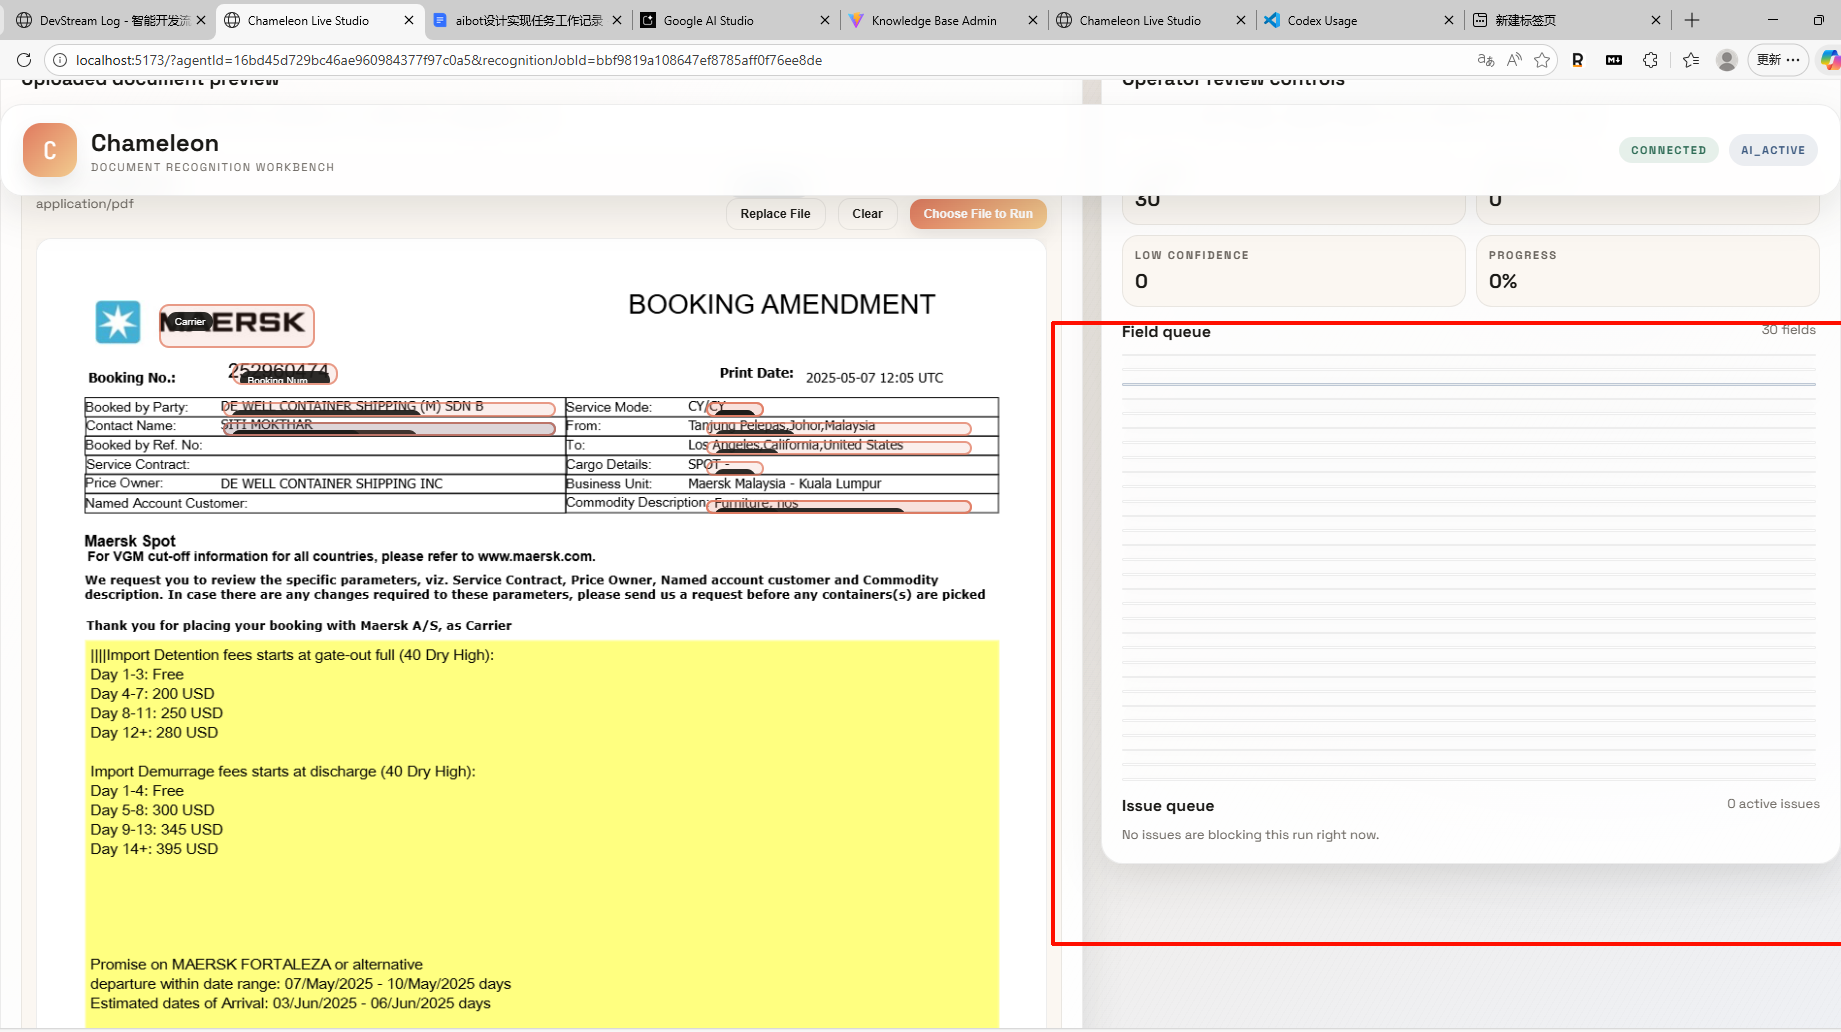Image resolution: width=1841 pixels, height=1032 pixels.
Task: Click the 'Promise on MAERSK FORTALEZA or alternative' line
Action: pyautogui.click(x=257, y=965)
